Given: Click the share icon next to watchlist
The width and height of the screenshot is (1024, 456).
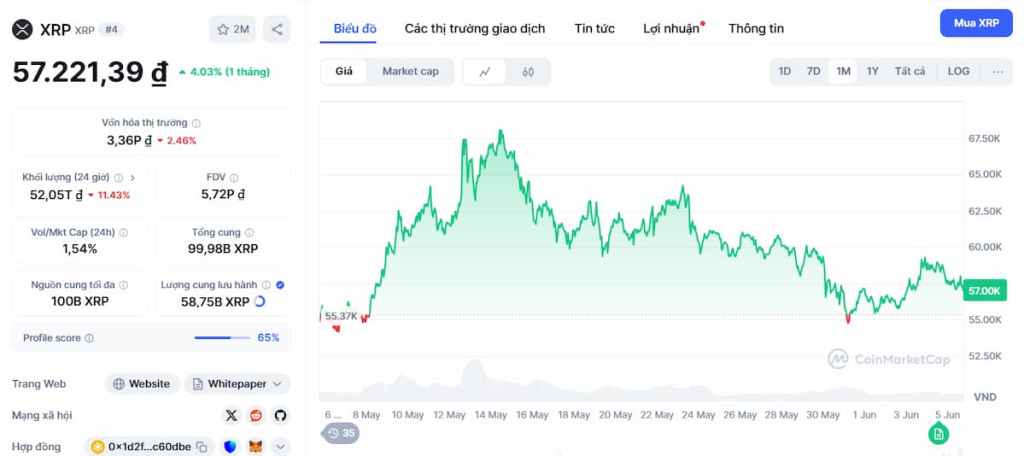Looking at the screenshot, I should pos(277,29).
